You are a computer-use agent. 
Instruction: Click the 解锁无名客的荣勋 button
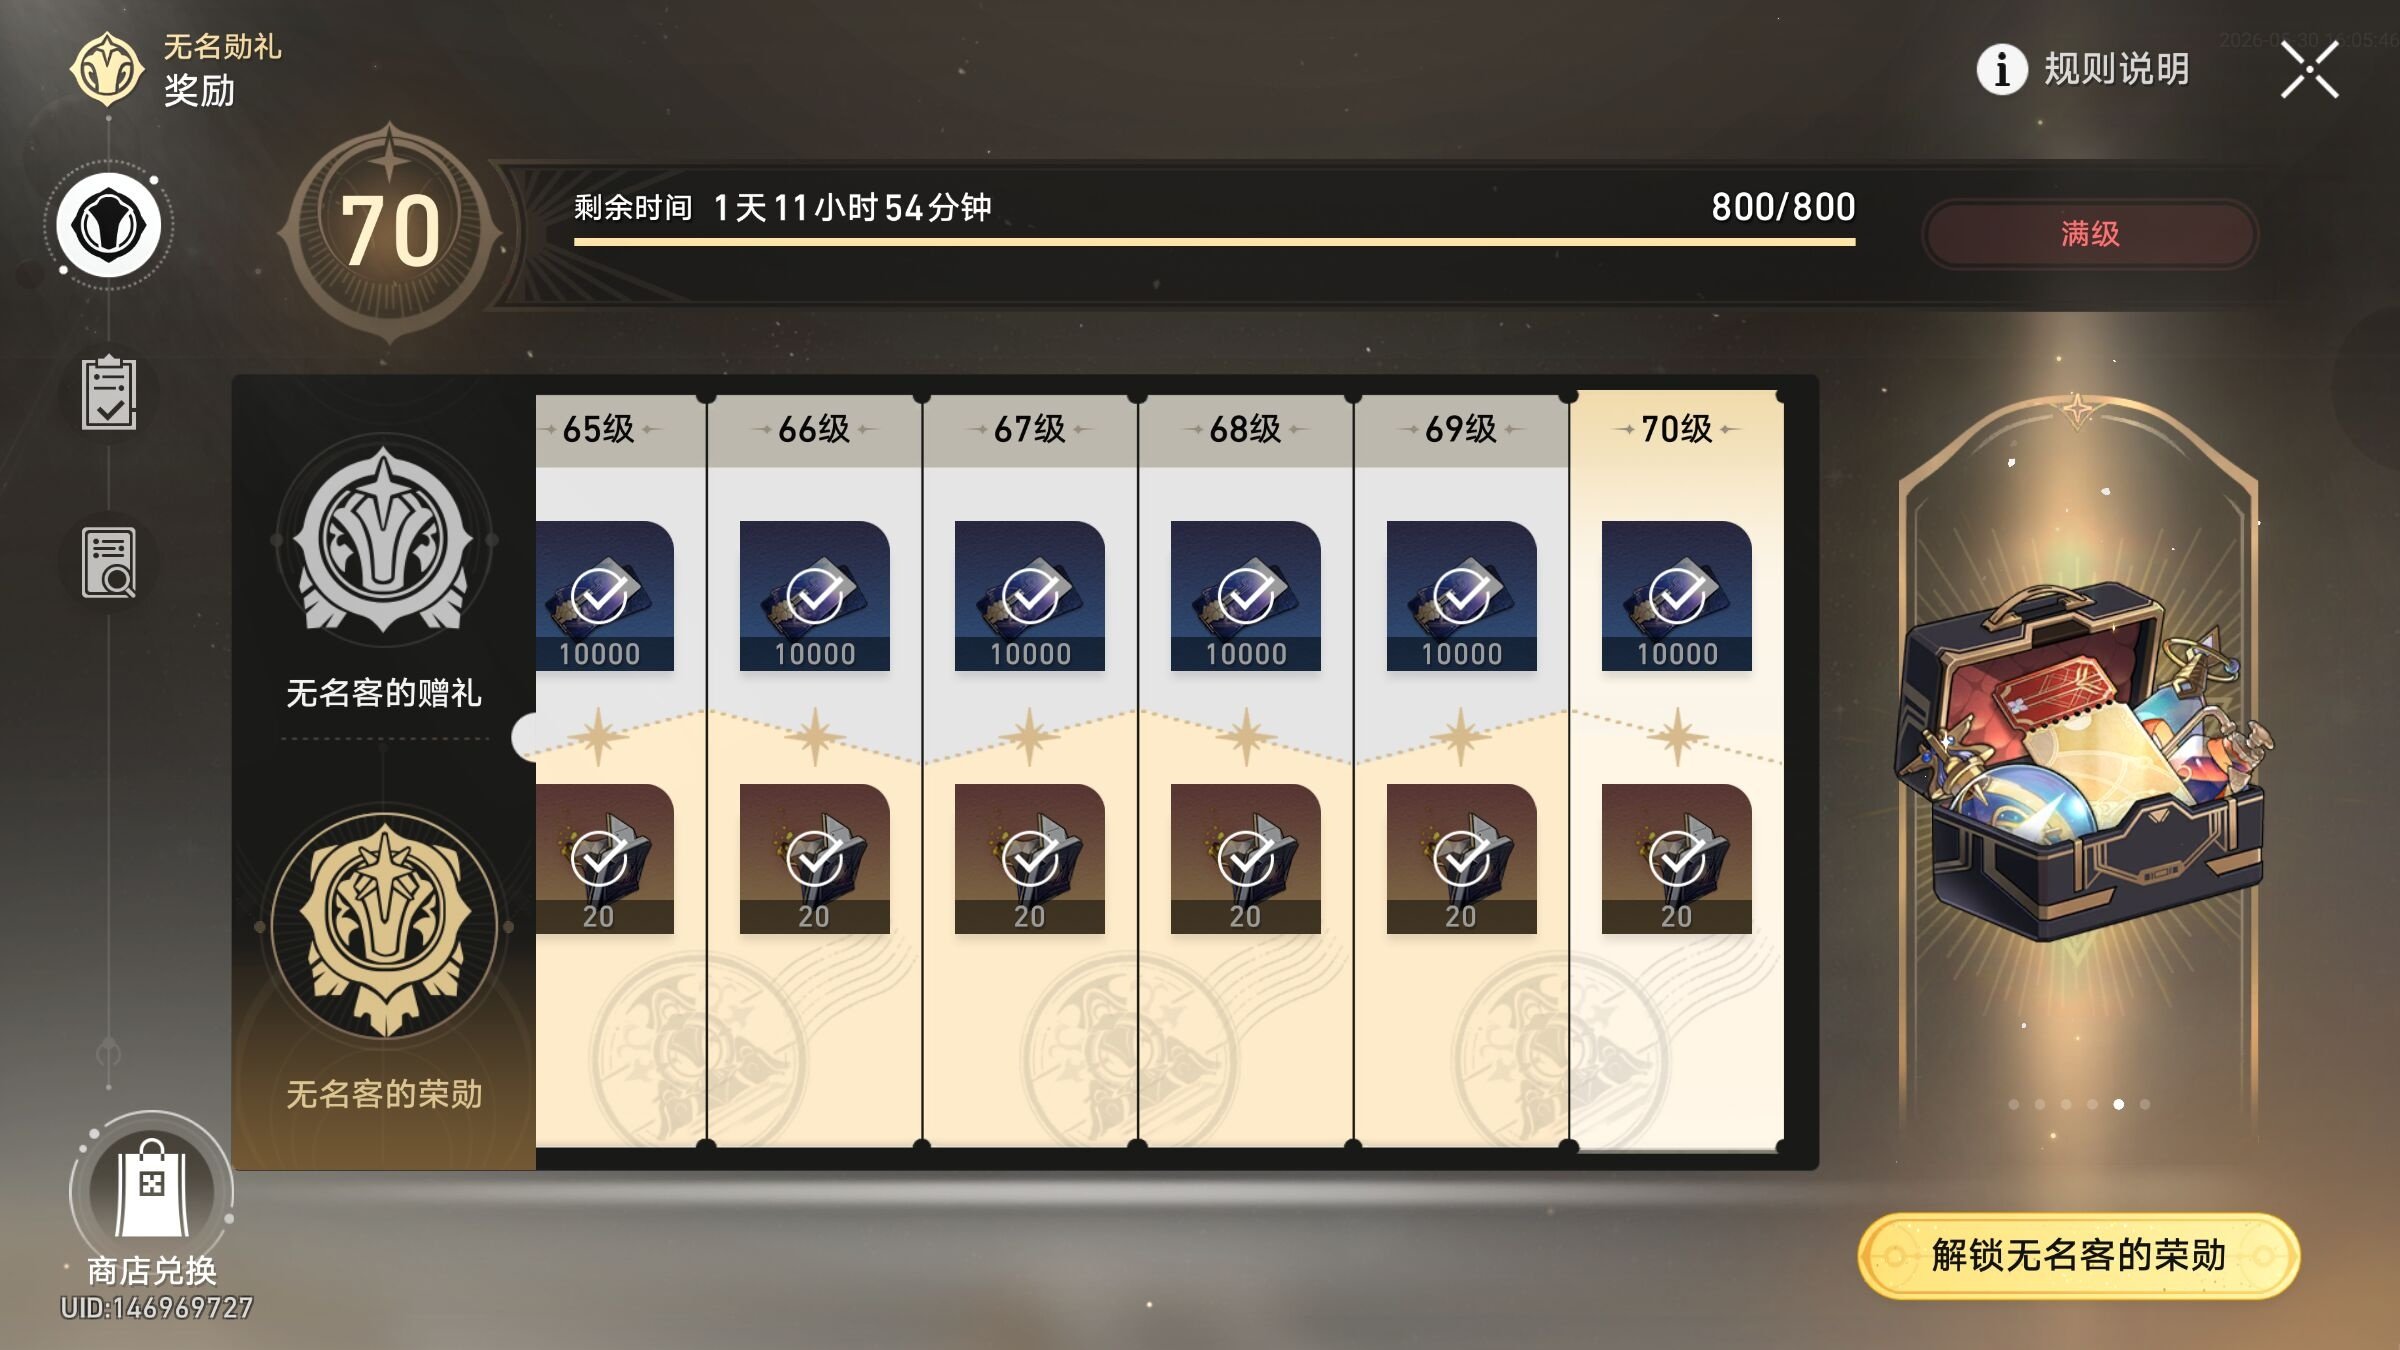[2078, 1256]
